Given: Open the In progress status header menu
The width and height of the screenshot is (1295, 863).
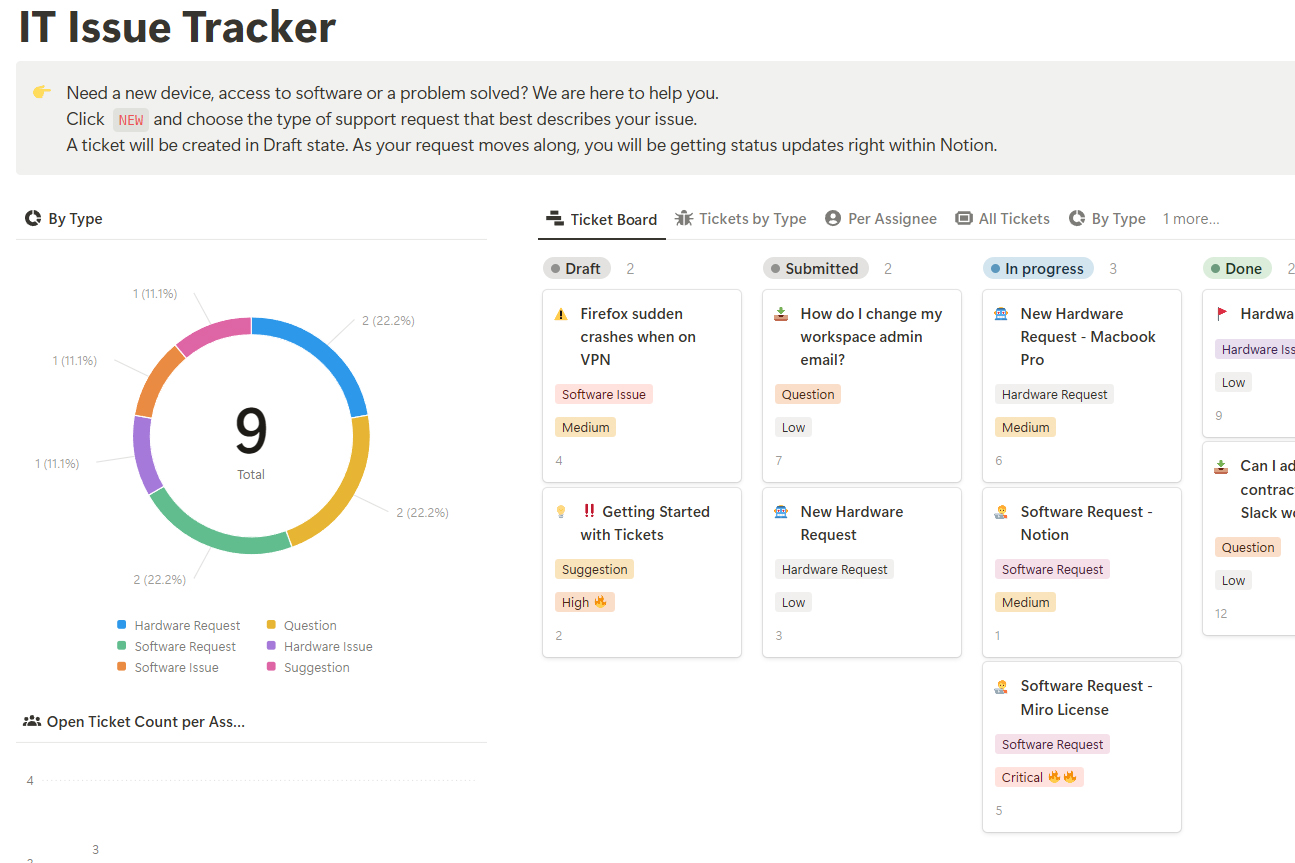Looking at the screenshot, I should click(1038, 268).
